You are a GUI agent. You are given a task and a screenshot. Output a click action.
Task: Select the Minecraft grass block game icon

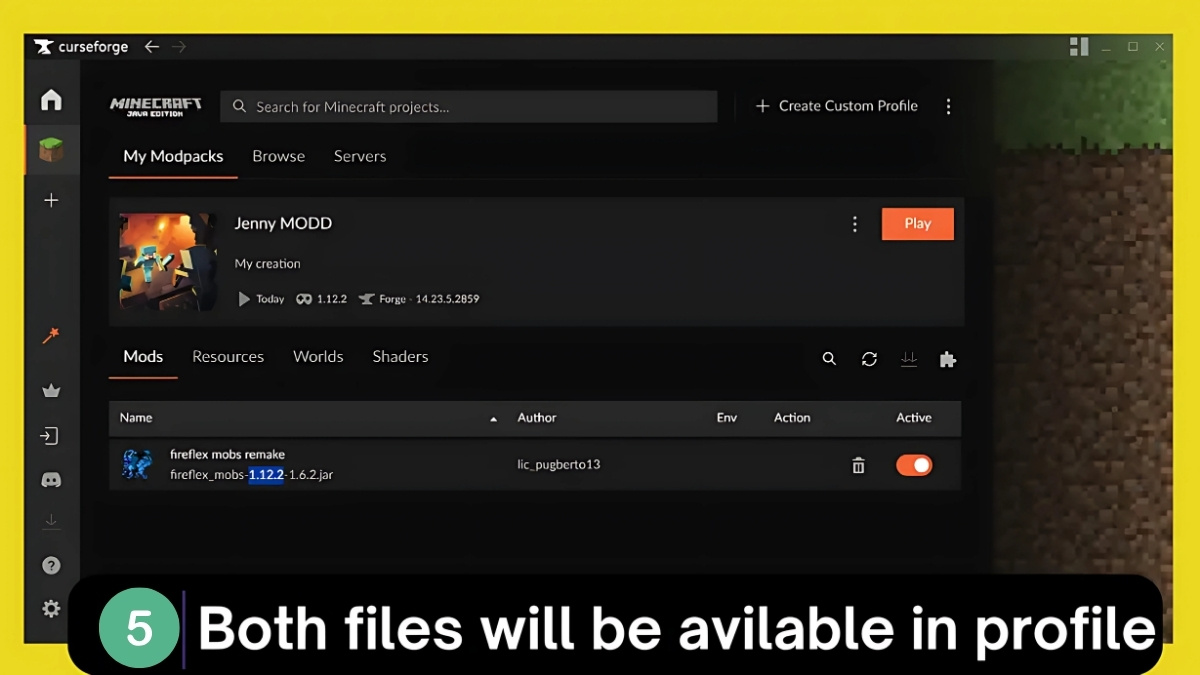pos(51,150)
